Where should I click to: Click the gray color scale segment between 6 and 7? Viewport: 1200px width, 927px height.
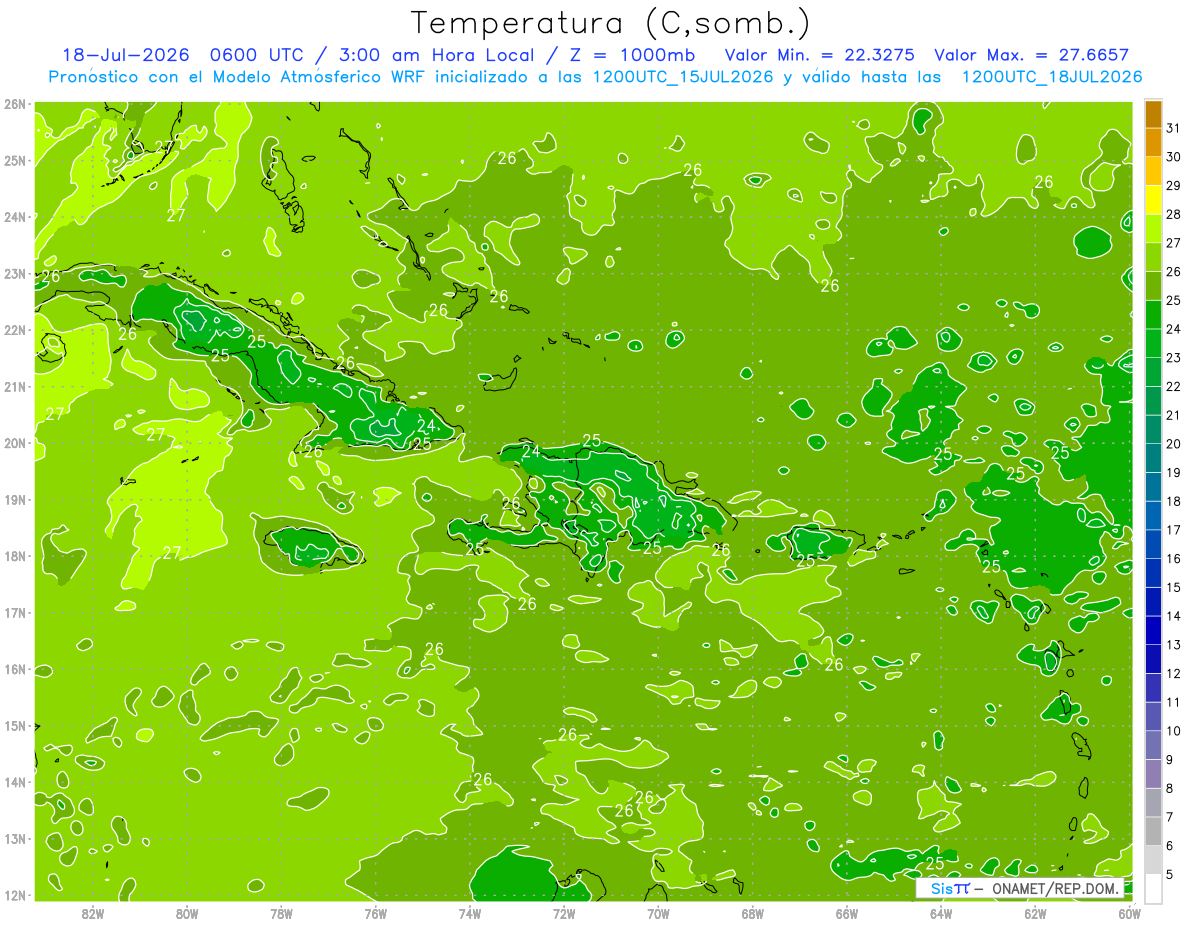tap(1153, 831)
